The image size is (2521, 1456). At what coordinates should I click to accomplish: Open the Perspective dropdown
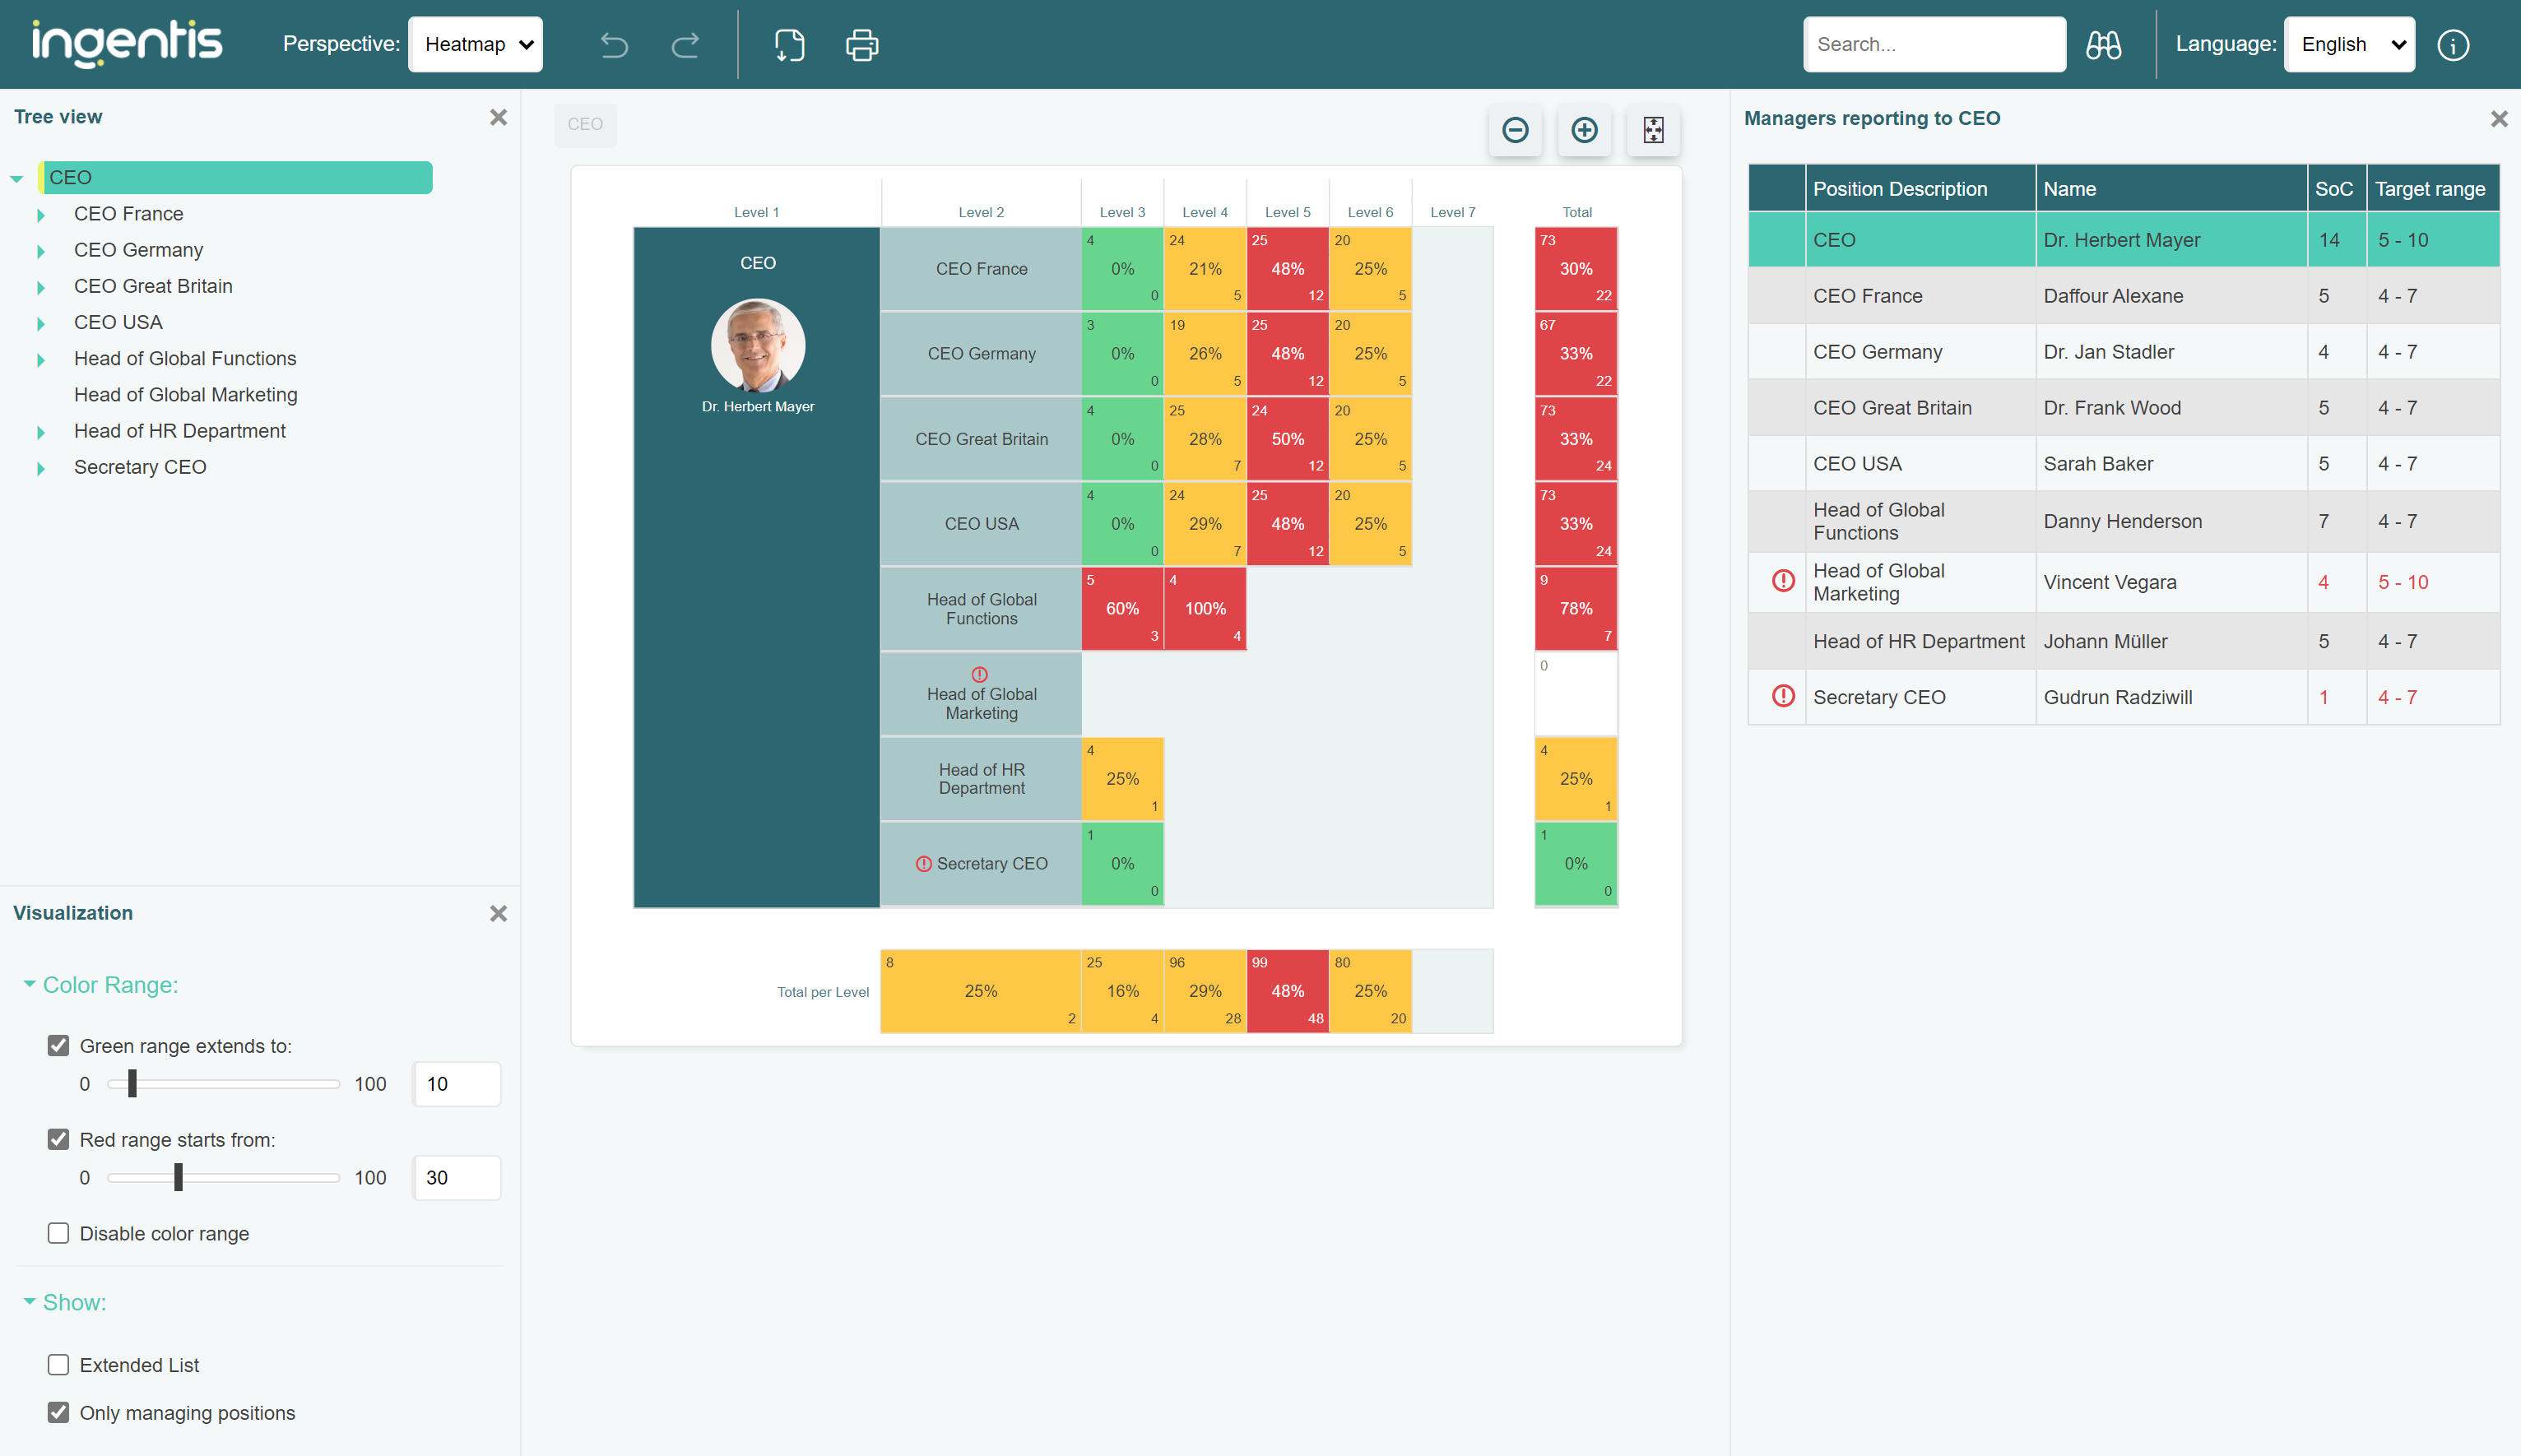[x=475, y=44]
